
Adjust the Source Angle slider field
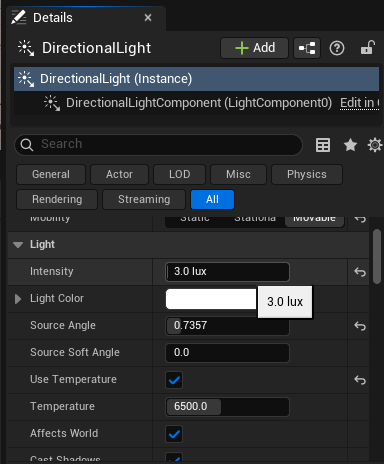[x=227, y=326]
